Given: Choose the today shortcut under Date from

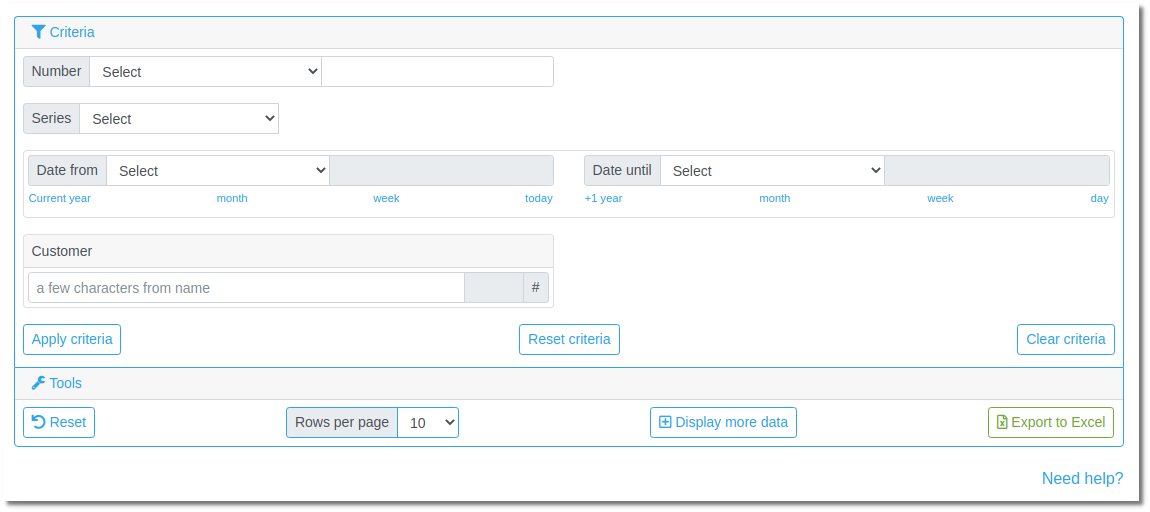Looking at the screenshot, I should 538,198.
